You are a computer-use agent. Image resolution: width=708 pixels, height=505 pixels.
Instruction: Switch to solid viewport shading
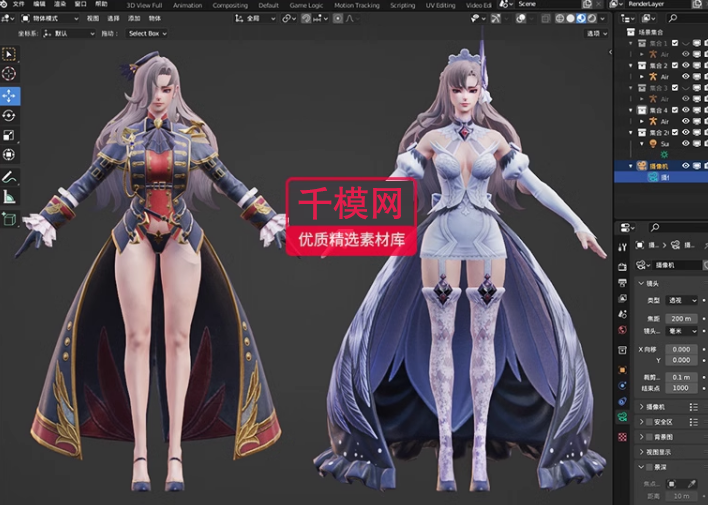(570, 19)
